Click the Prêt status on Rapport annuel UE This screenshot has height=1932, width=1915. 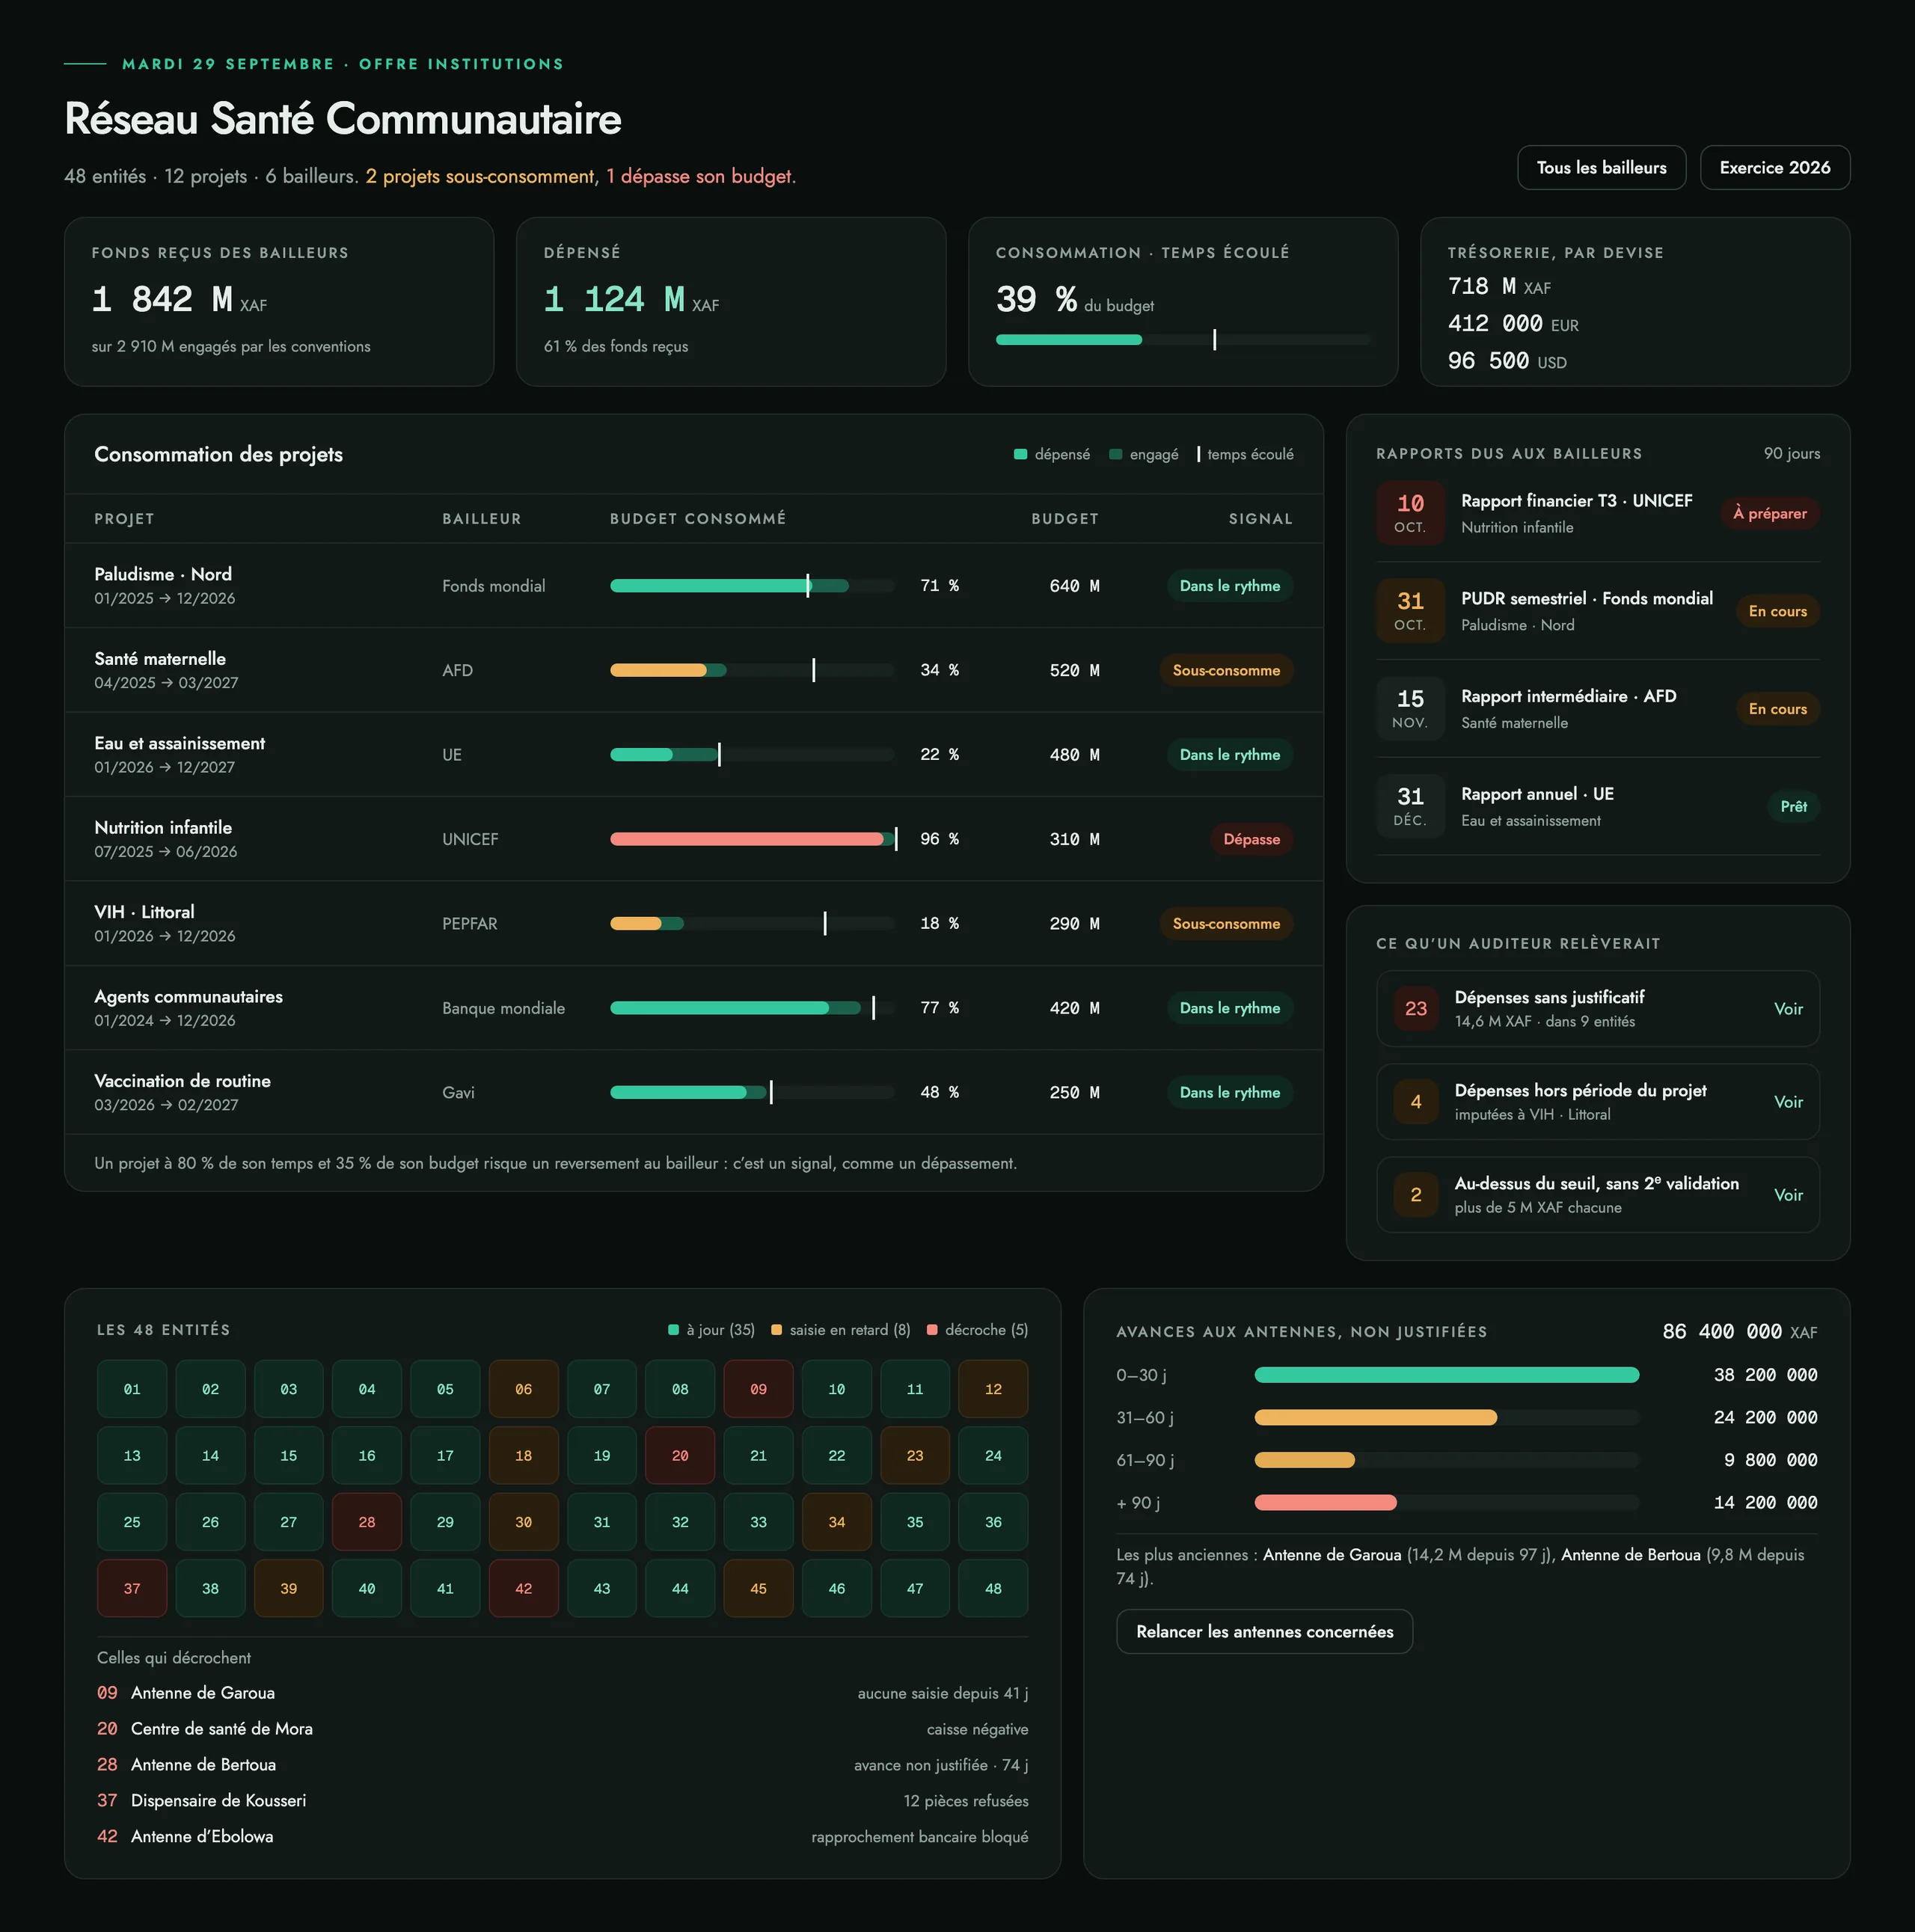click(1793, 807)
